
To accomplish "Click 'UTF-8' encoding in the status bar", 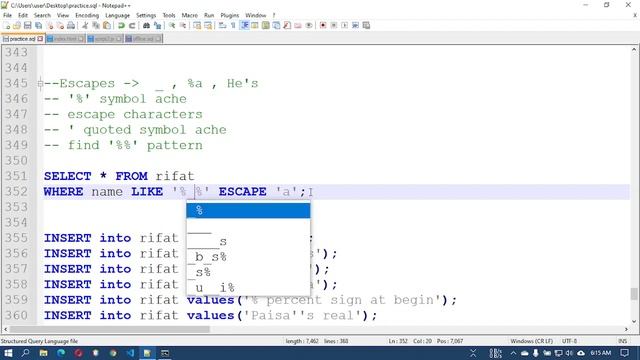I will point(569,341).
